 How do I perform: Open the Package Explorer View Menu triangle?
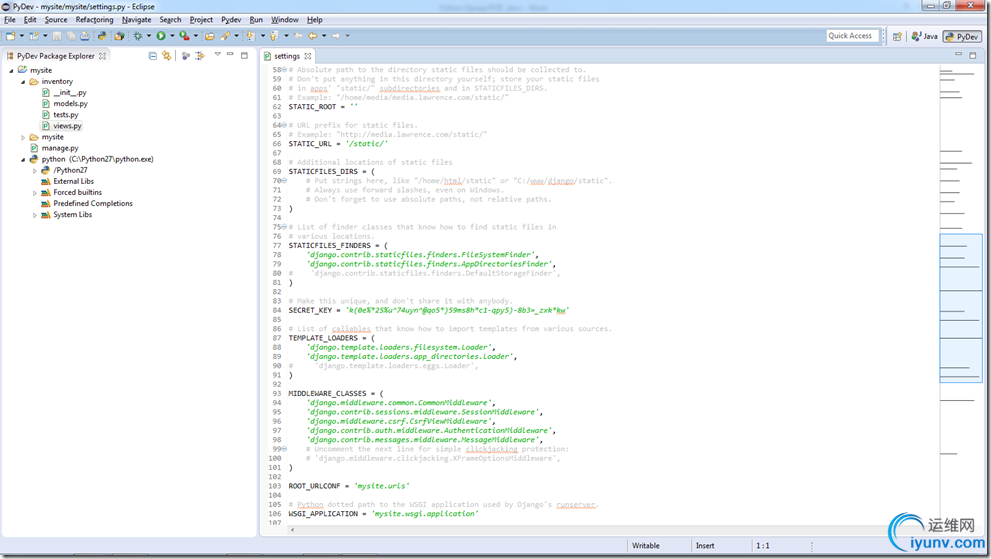coord(217,54)
